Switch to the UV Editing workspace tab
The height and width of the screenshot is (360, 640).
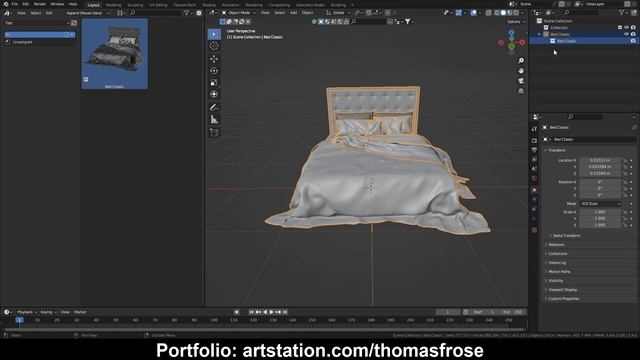158,5
